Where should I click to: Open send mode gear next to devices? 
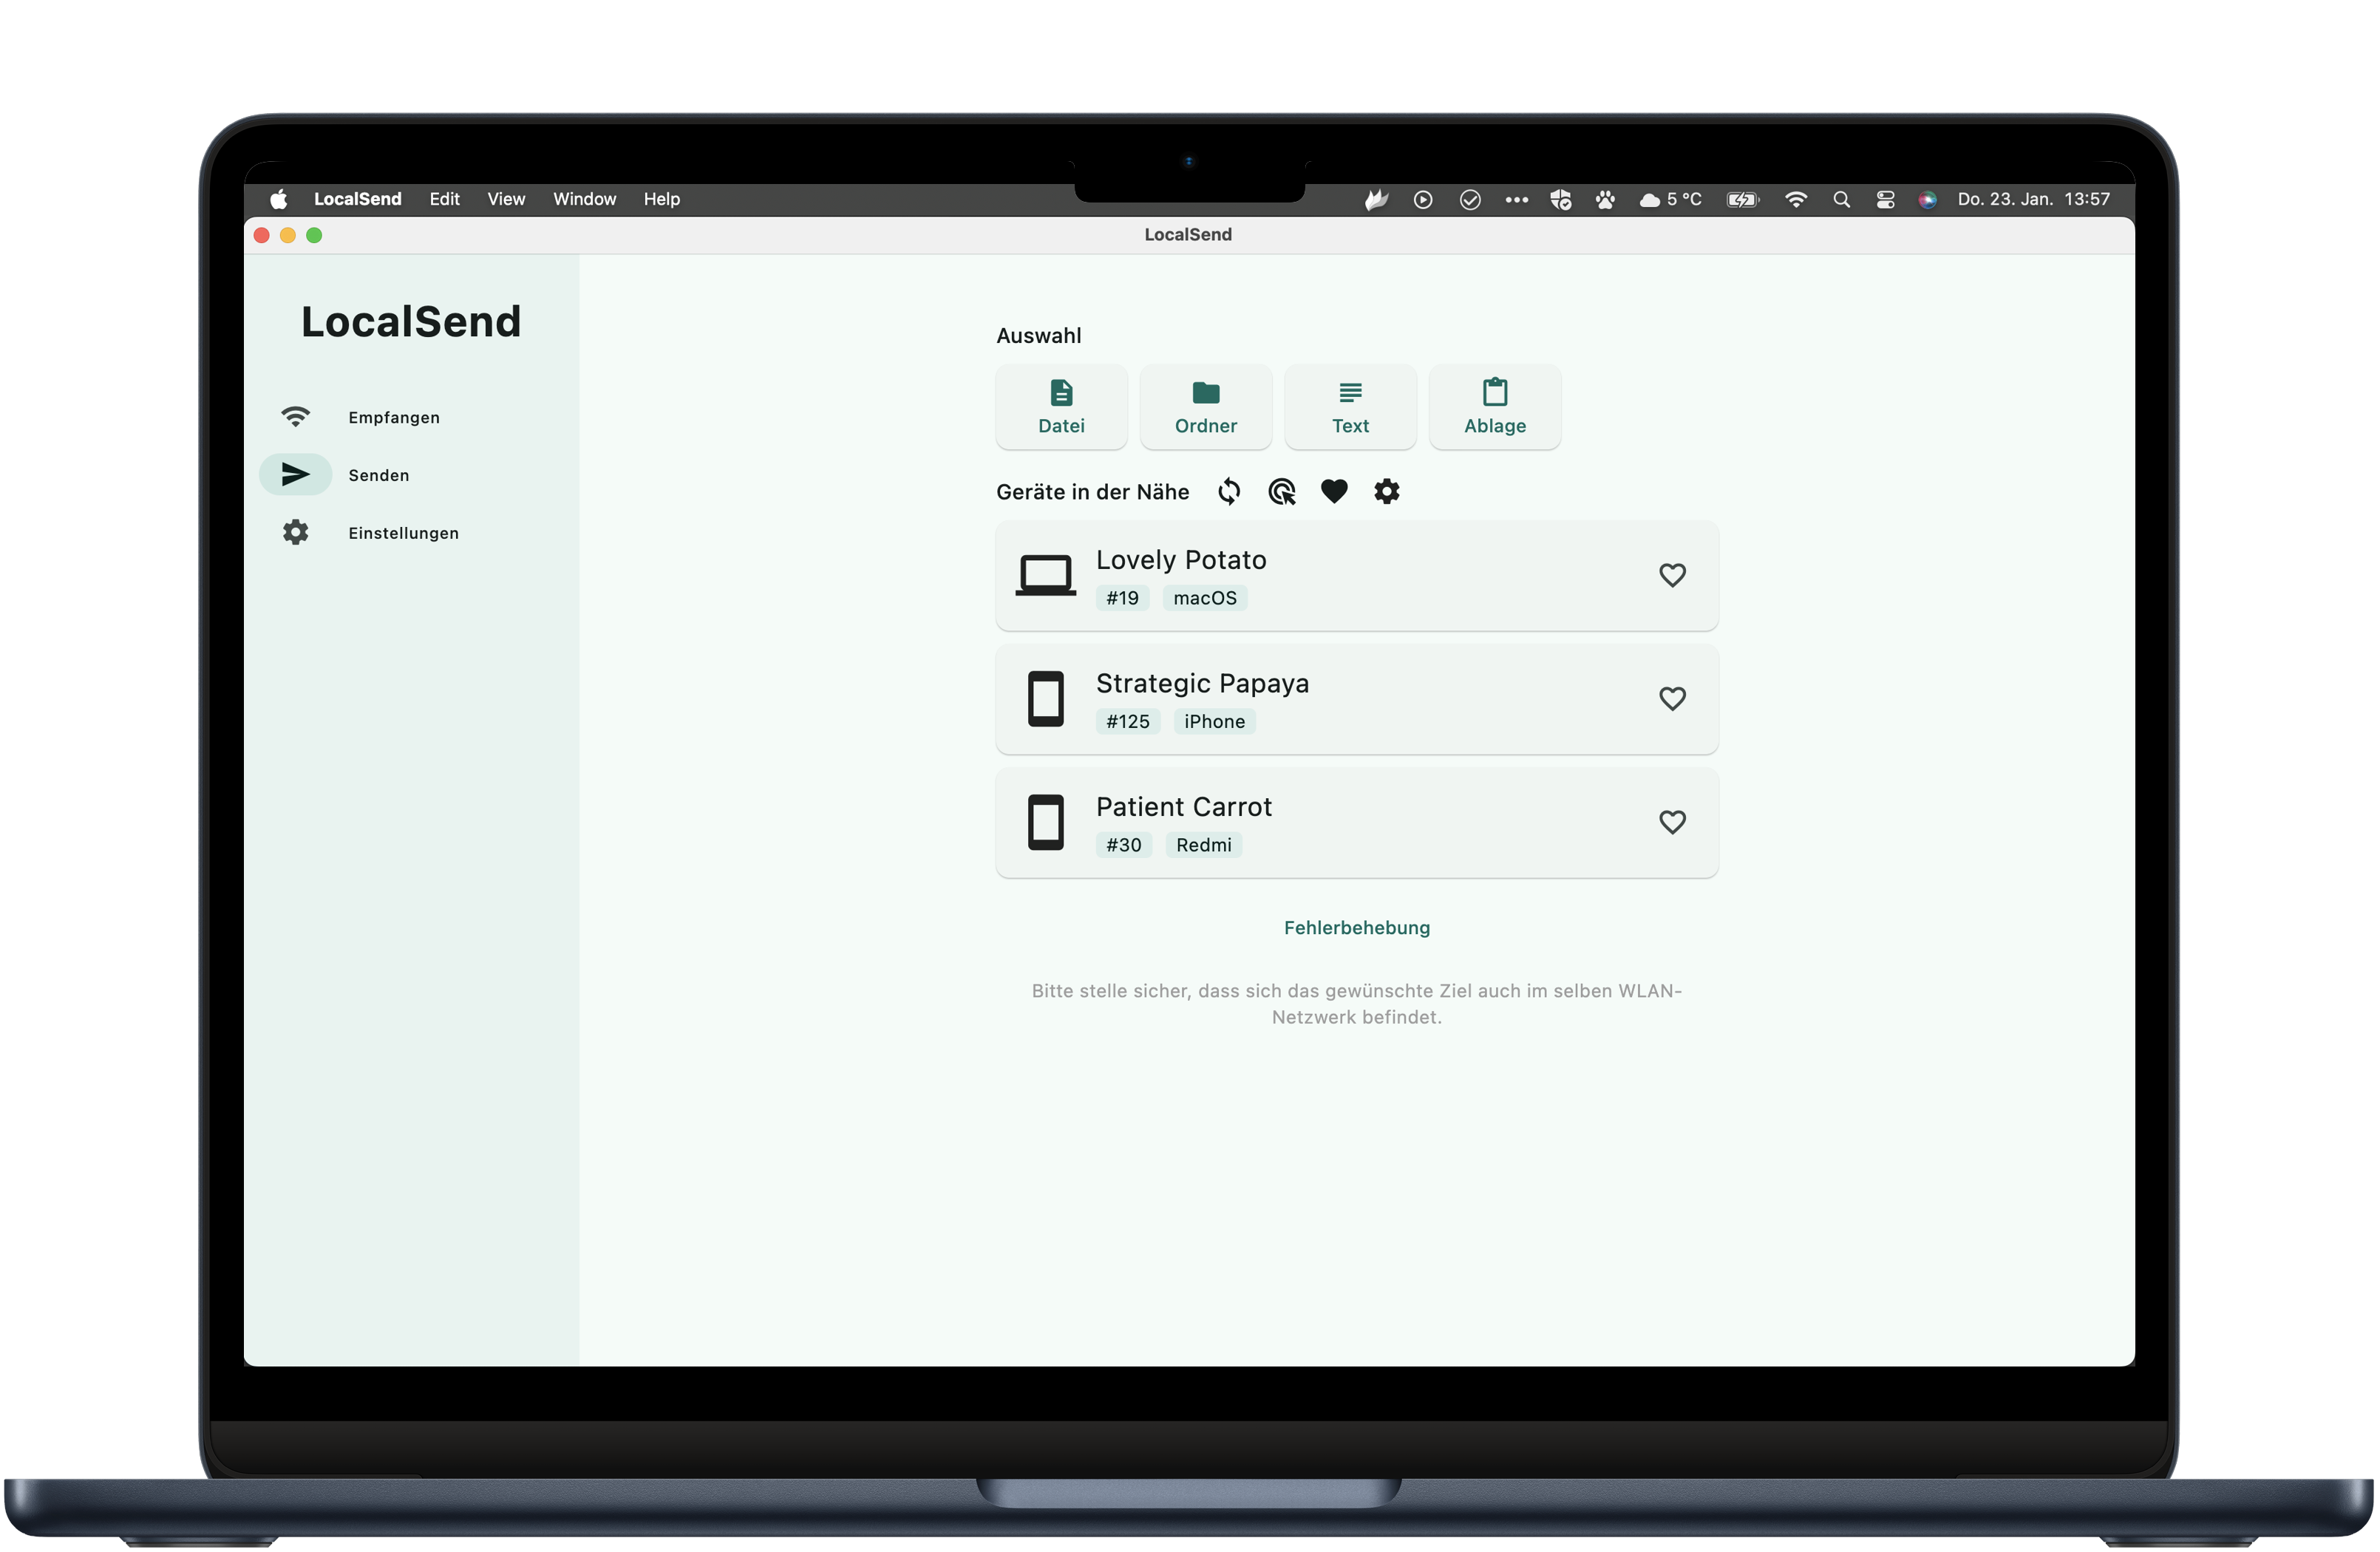coord(1386,492)
